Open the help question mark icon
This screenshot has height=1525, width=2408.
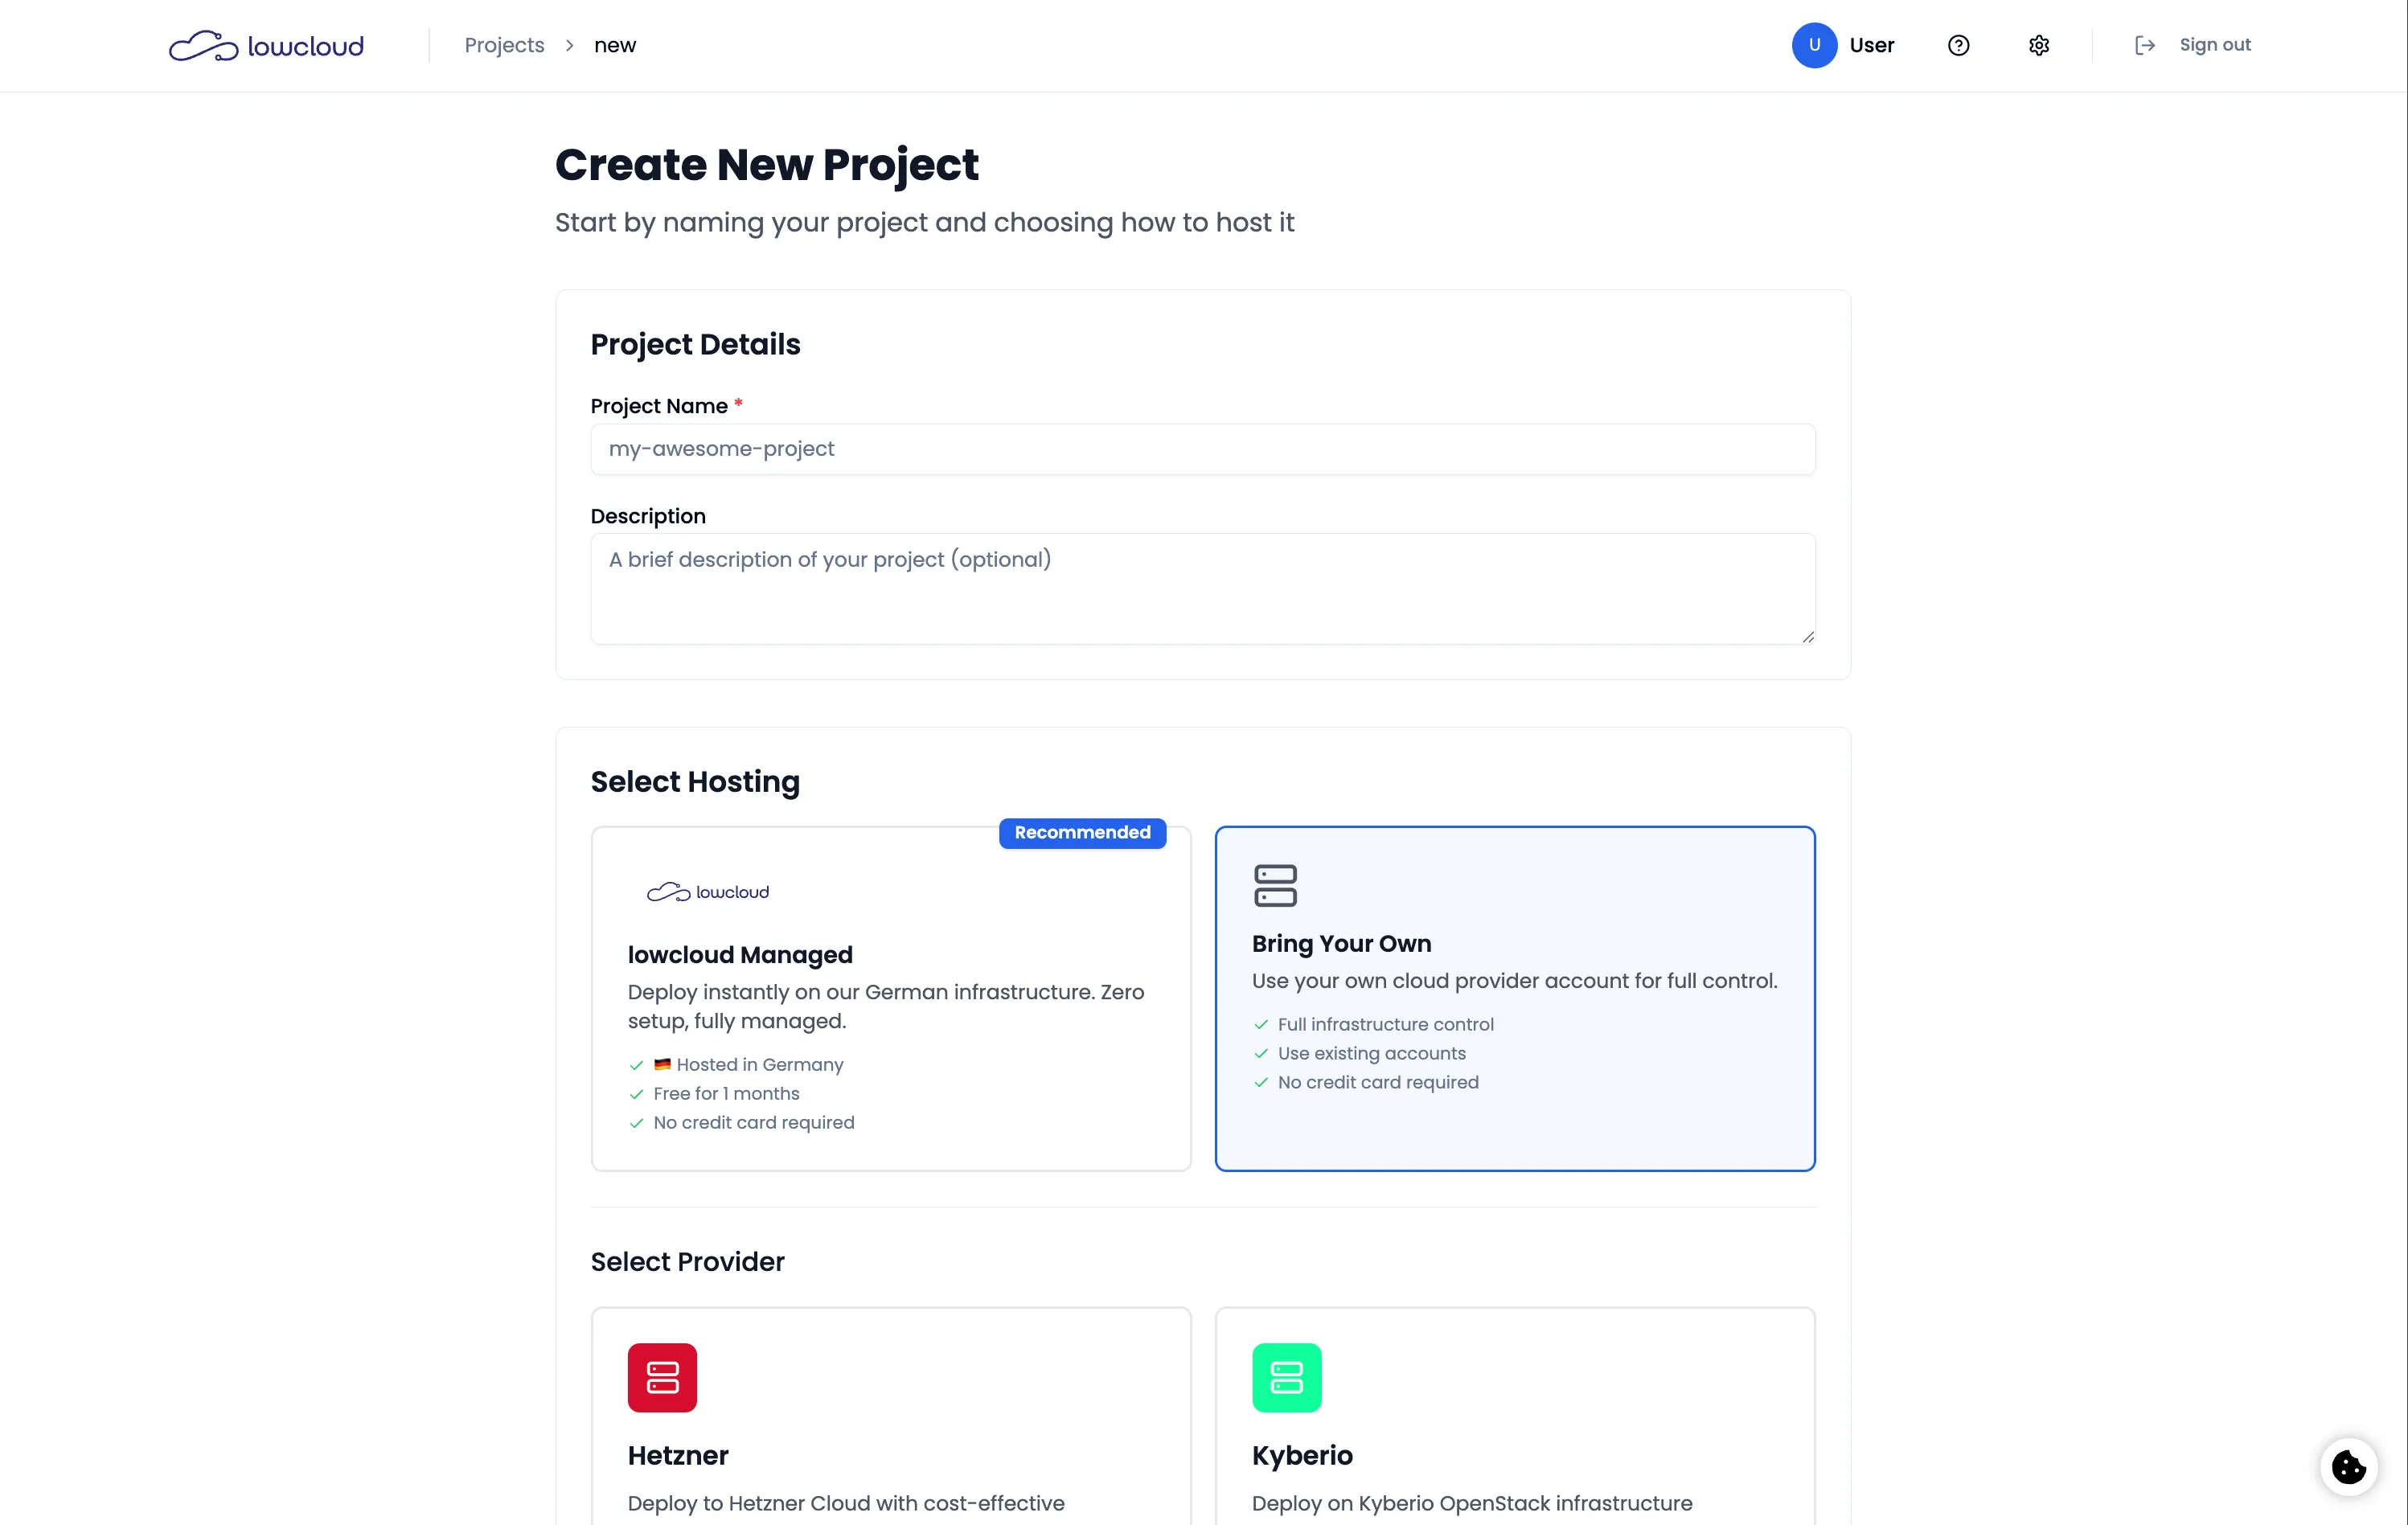pyautogui.click(x=1958, y=45)
